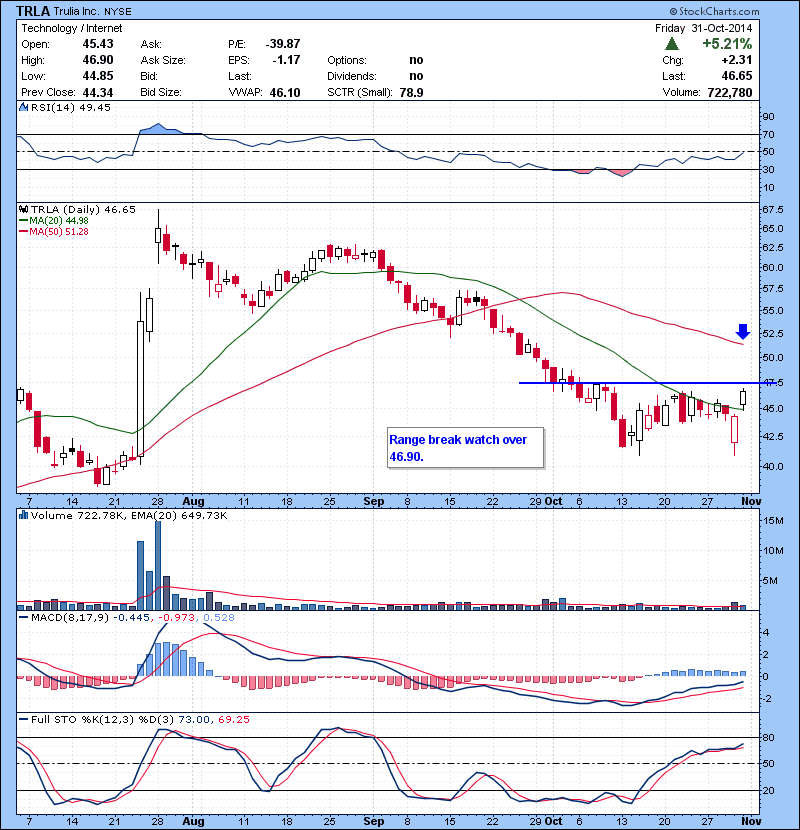Click the Bid Size label
800x830 pixels.
click(x=161, y=93)
